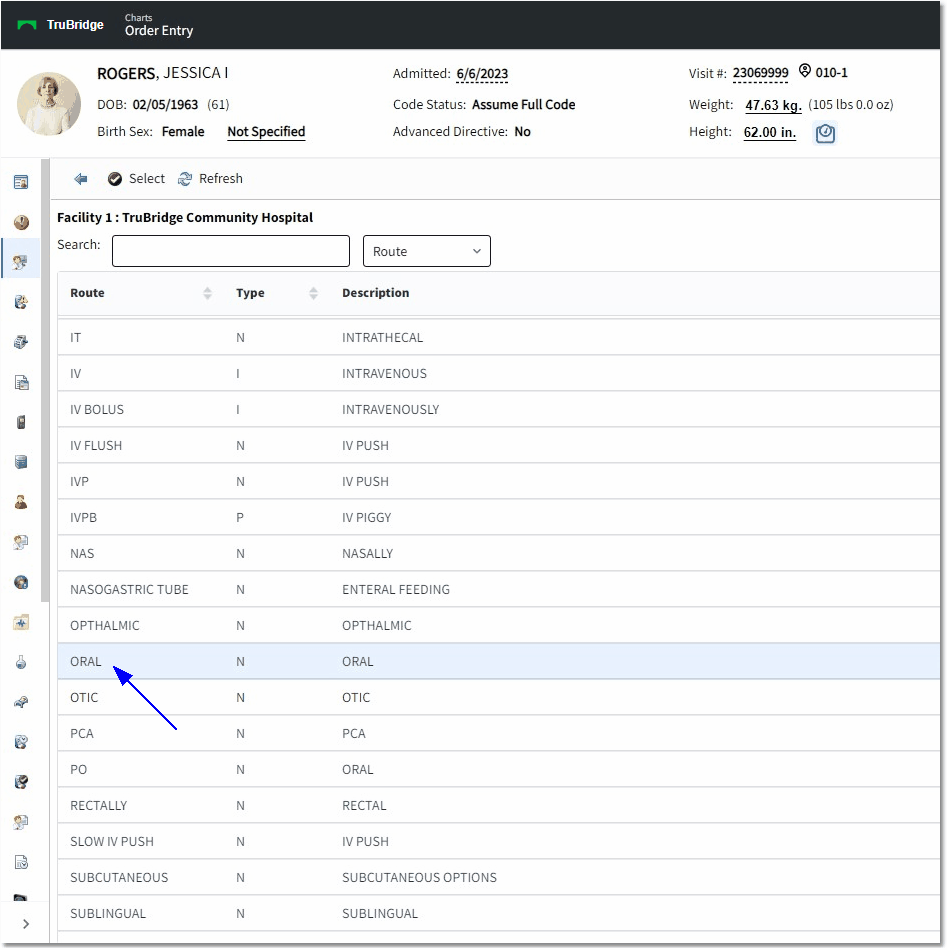Screen dimensions: 947x950
Task: Expand the sidebar with bottom chevron
Action: [25, 924]
